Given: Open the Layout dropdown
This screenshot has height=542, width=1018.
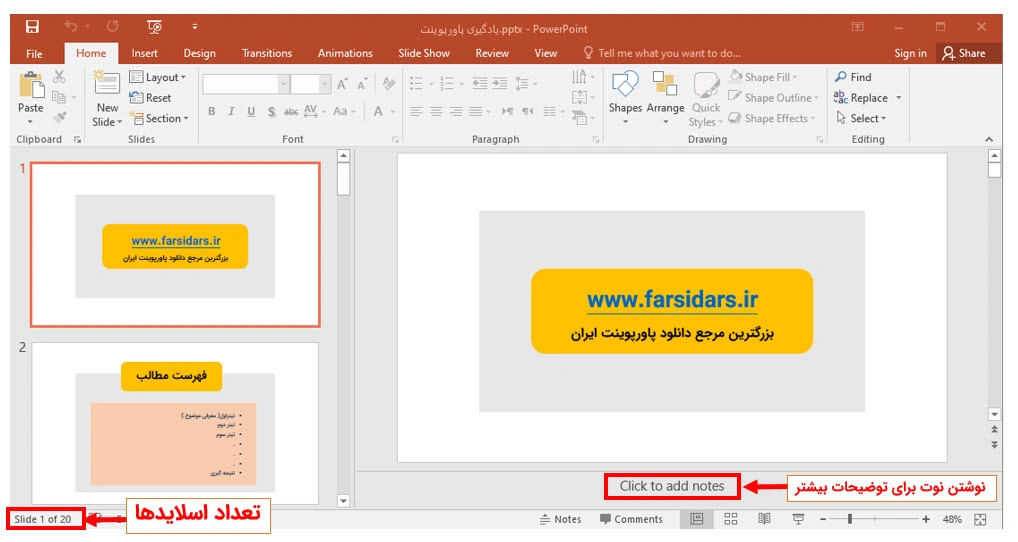Looking at the screenshot, I should tap(158, 77).
